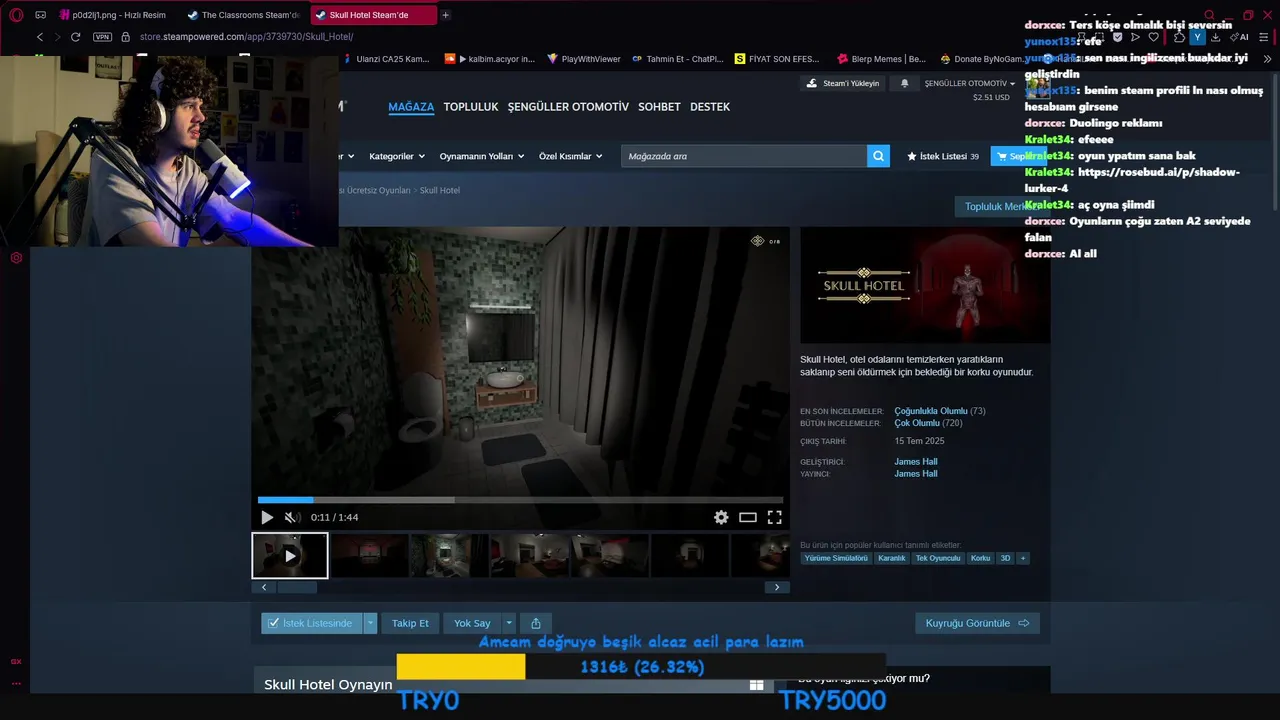This screenshot has height=720, width=1280.
Task: Open publisher James Hall link
Action: pyautogui.click(x=916, y=474)
